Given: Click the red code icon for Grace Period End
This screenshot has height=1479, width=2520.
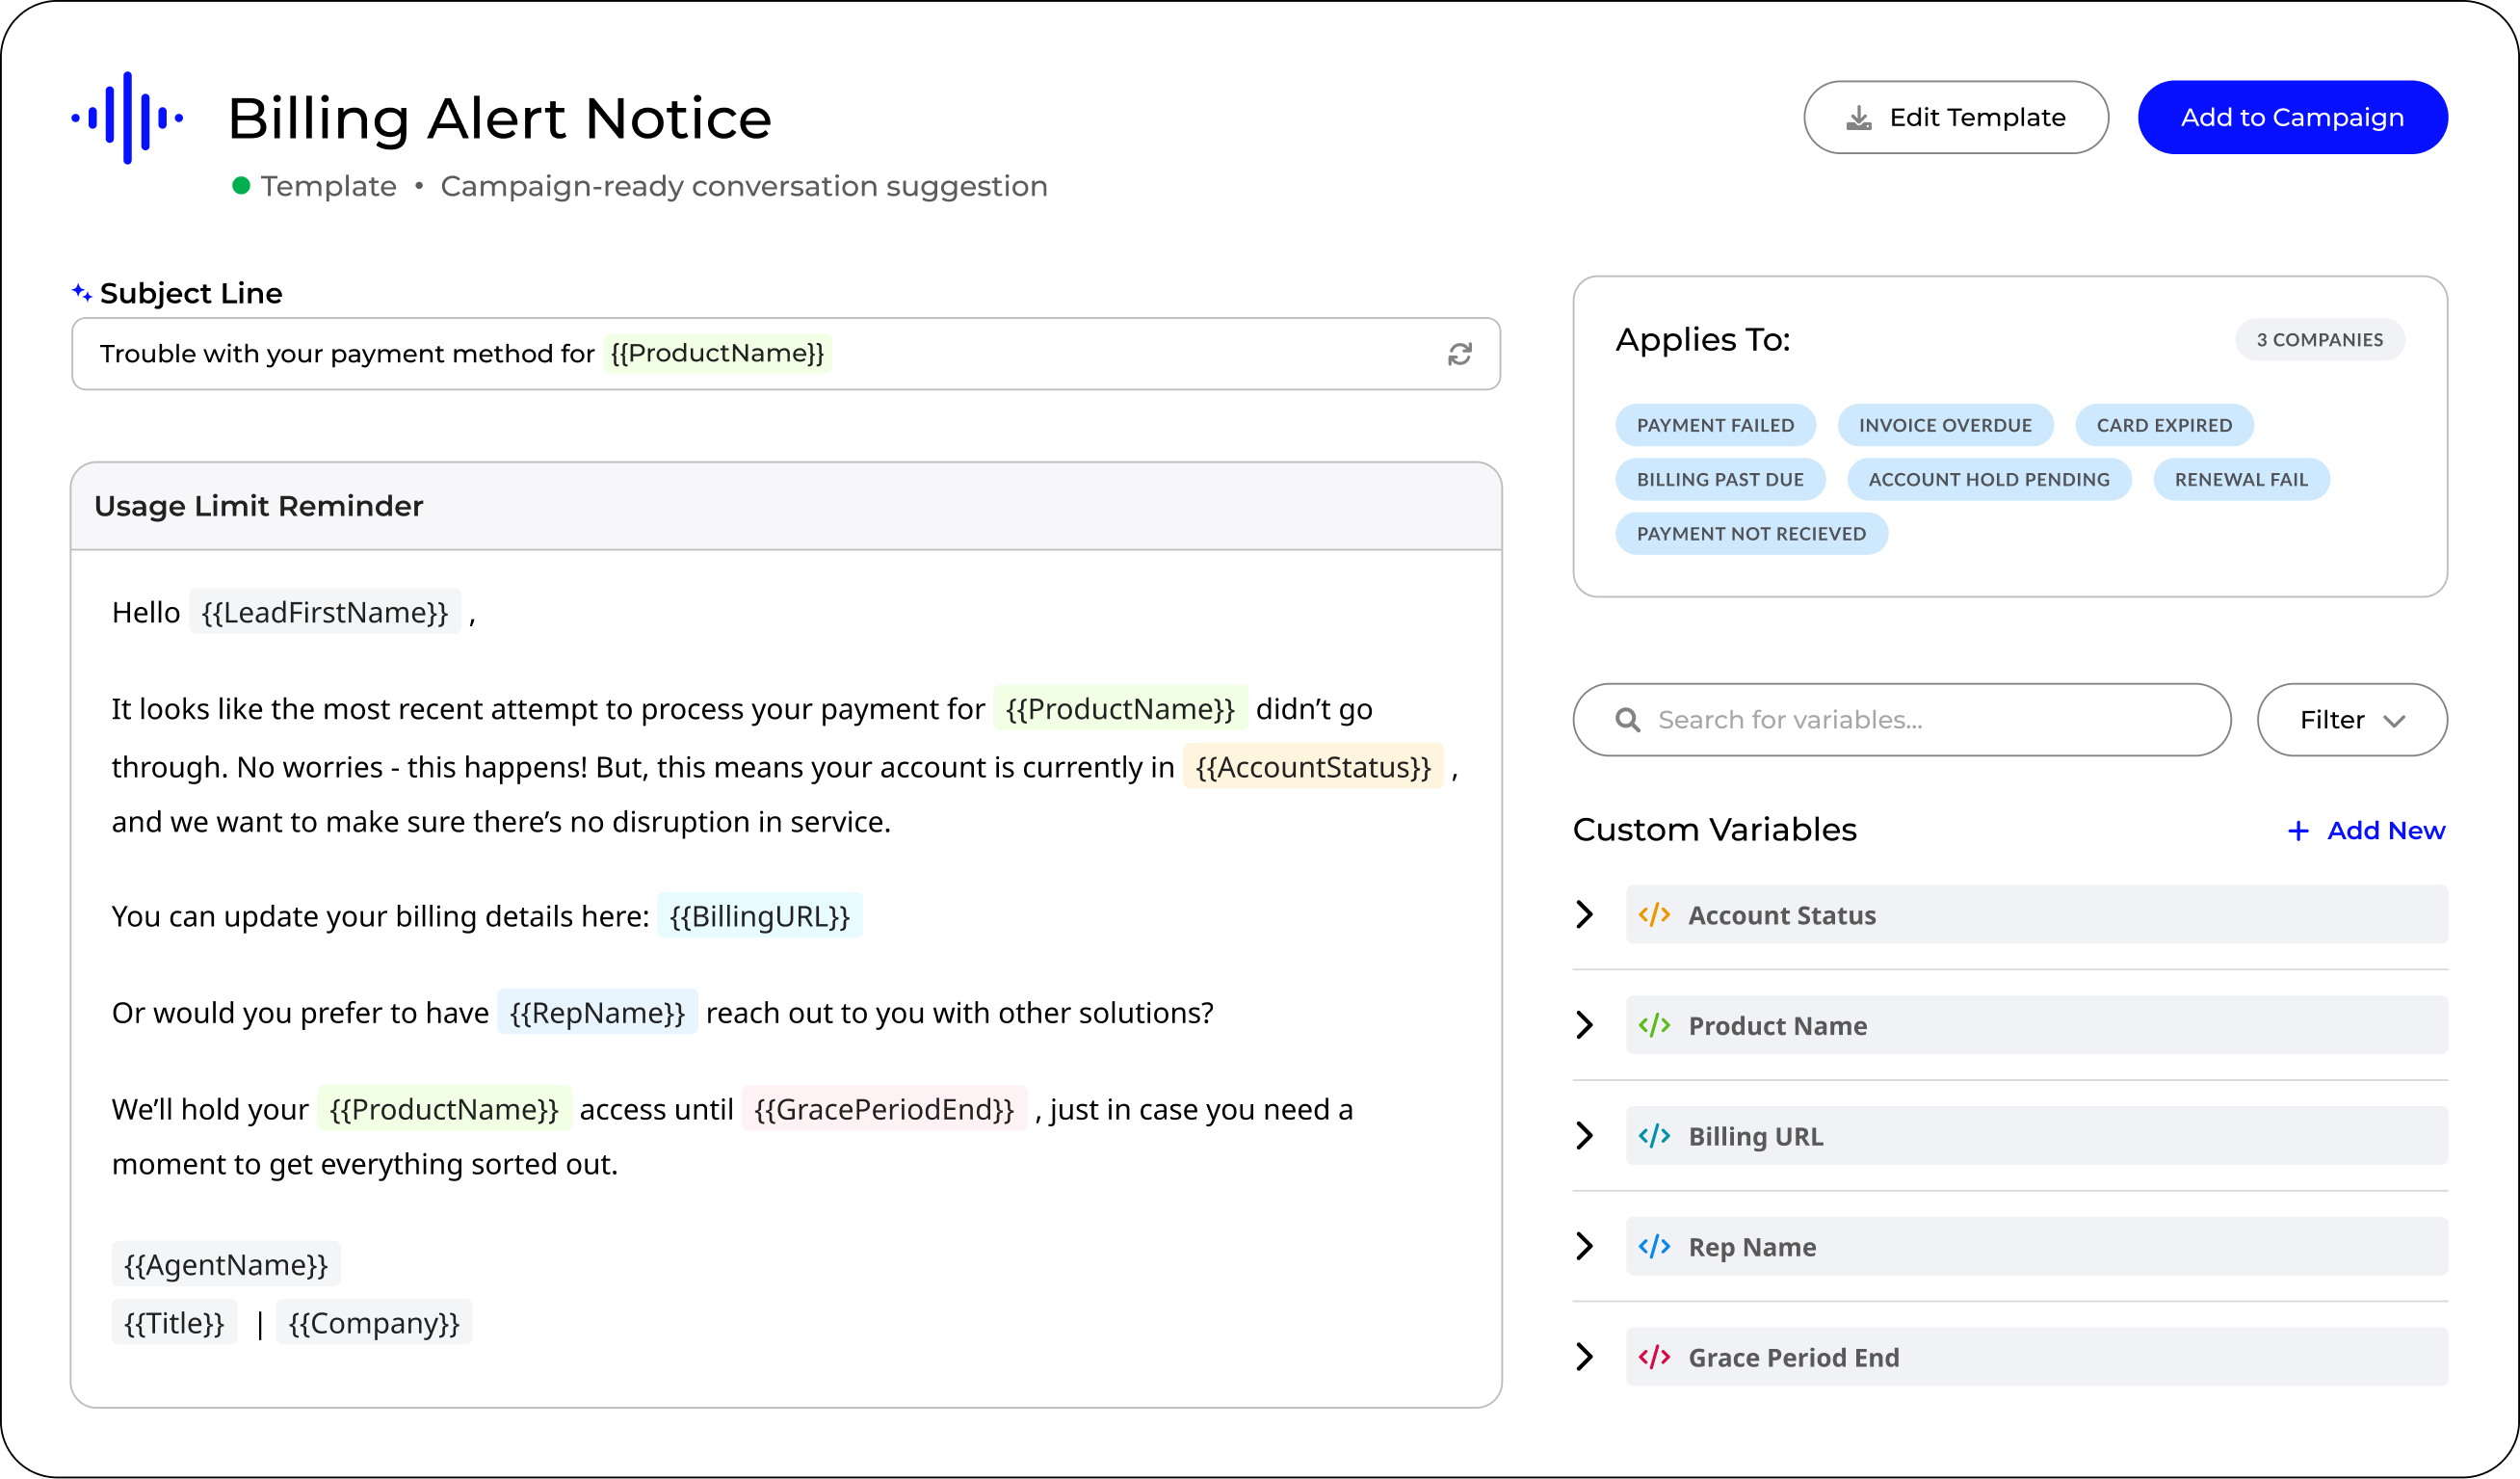Looking at the screenshot, I should (x=1654, y=1357).
